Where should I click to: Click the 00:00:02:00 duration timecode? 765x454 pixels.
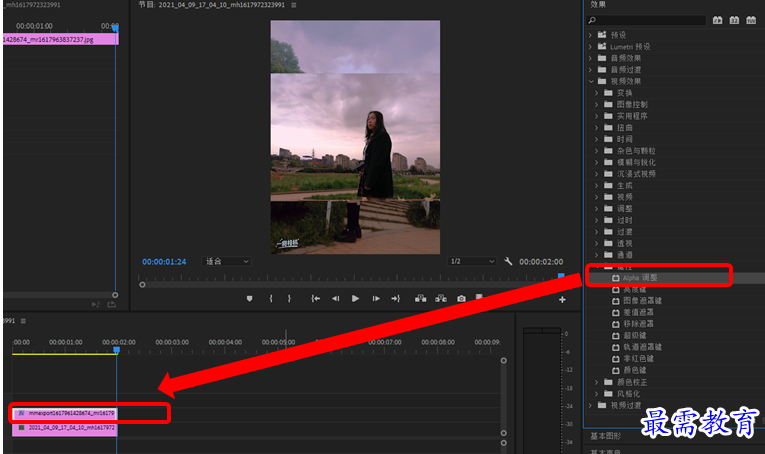point(541,262)
